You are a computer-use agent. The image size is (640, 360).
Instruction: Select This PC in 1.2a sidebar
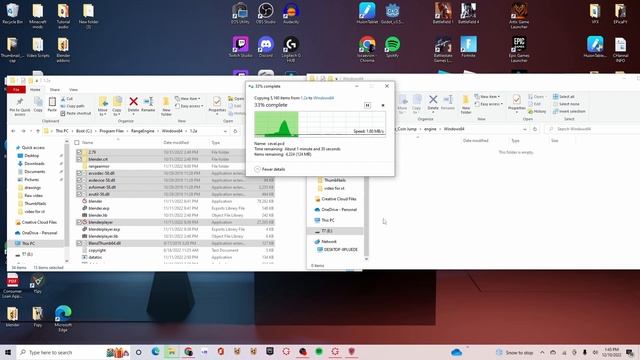point(28,244)
